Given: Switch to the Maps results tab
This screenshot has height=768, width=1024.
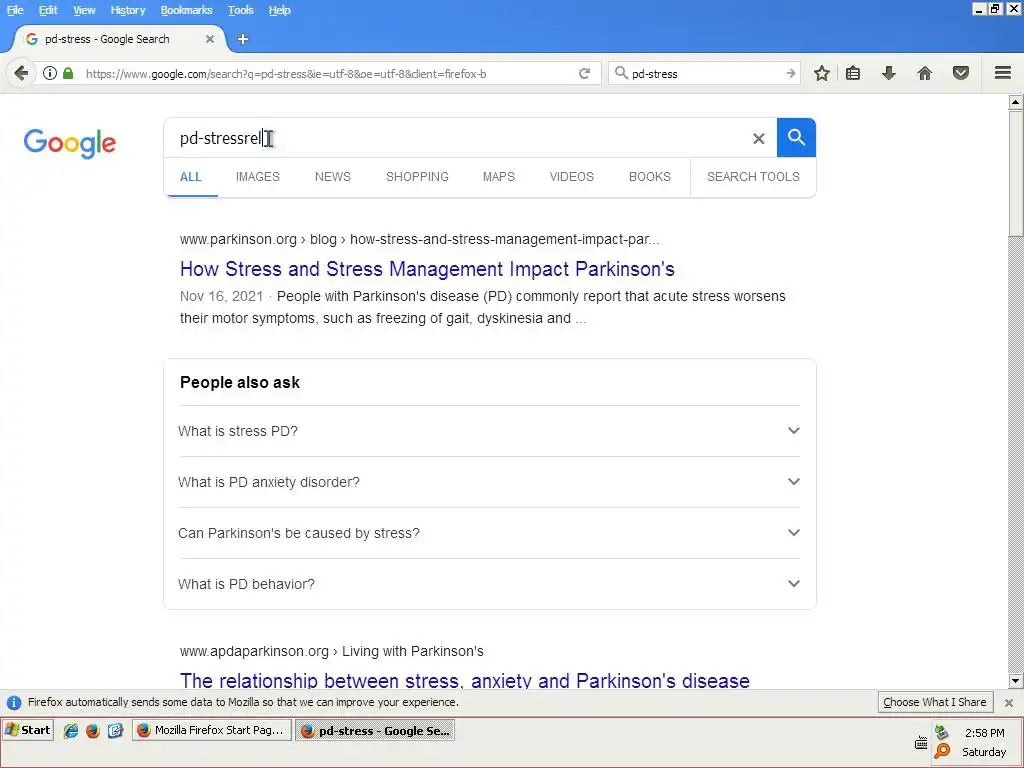Looking at the screenshot, I should tap(498, 176).
